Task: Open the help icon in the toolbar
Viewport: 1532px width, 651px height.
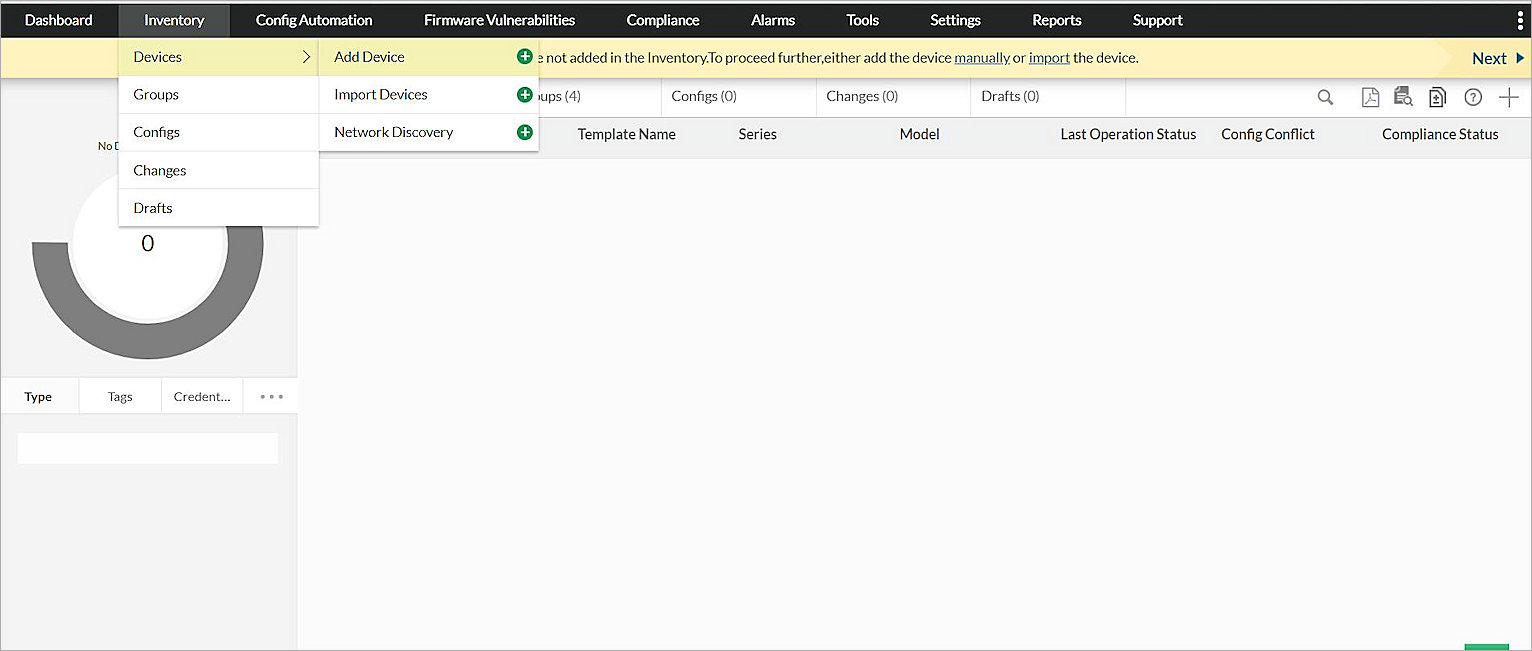Action: [1472, 97]
